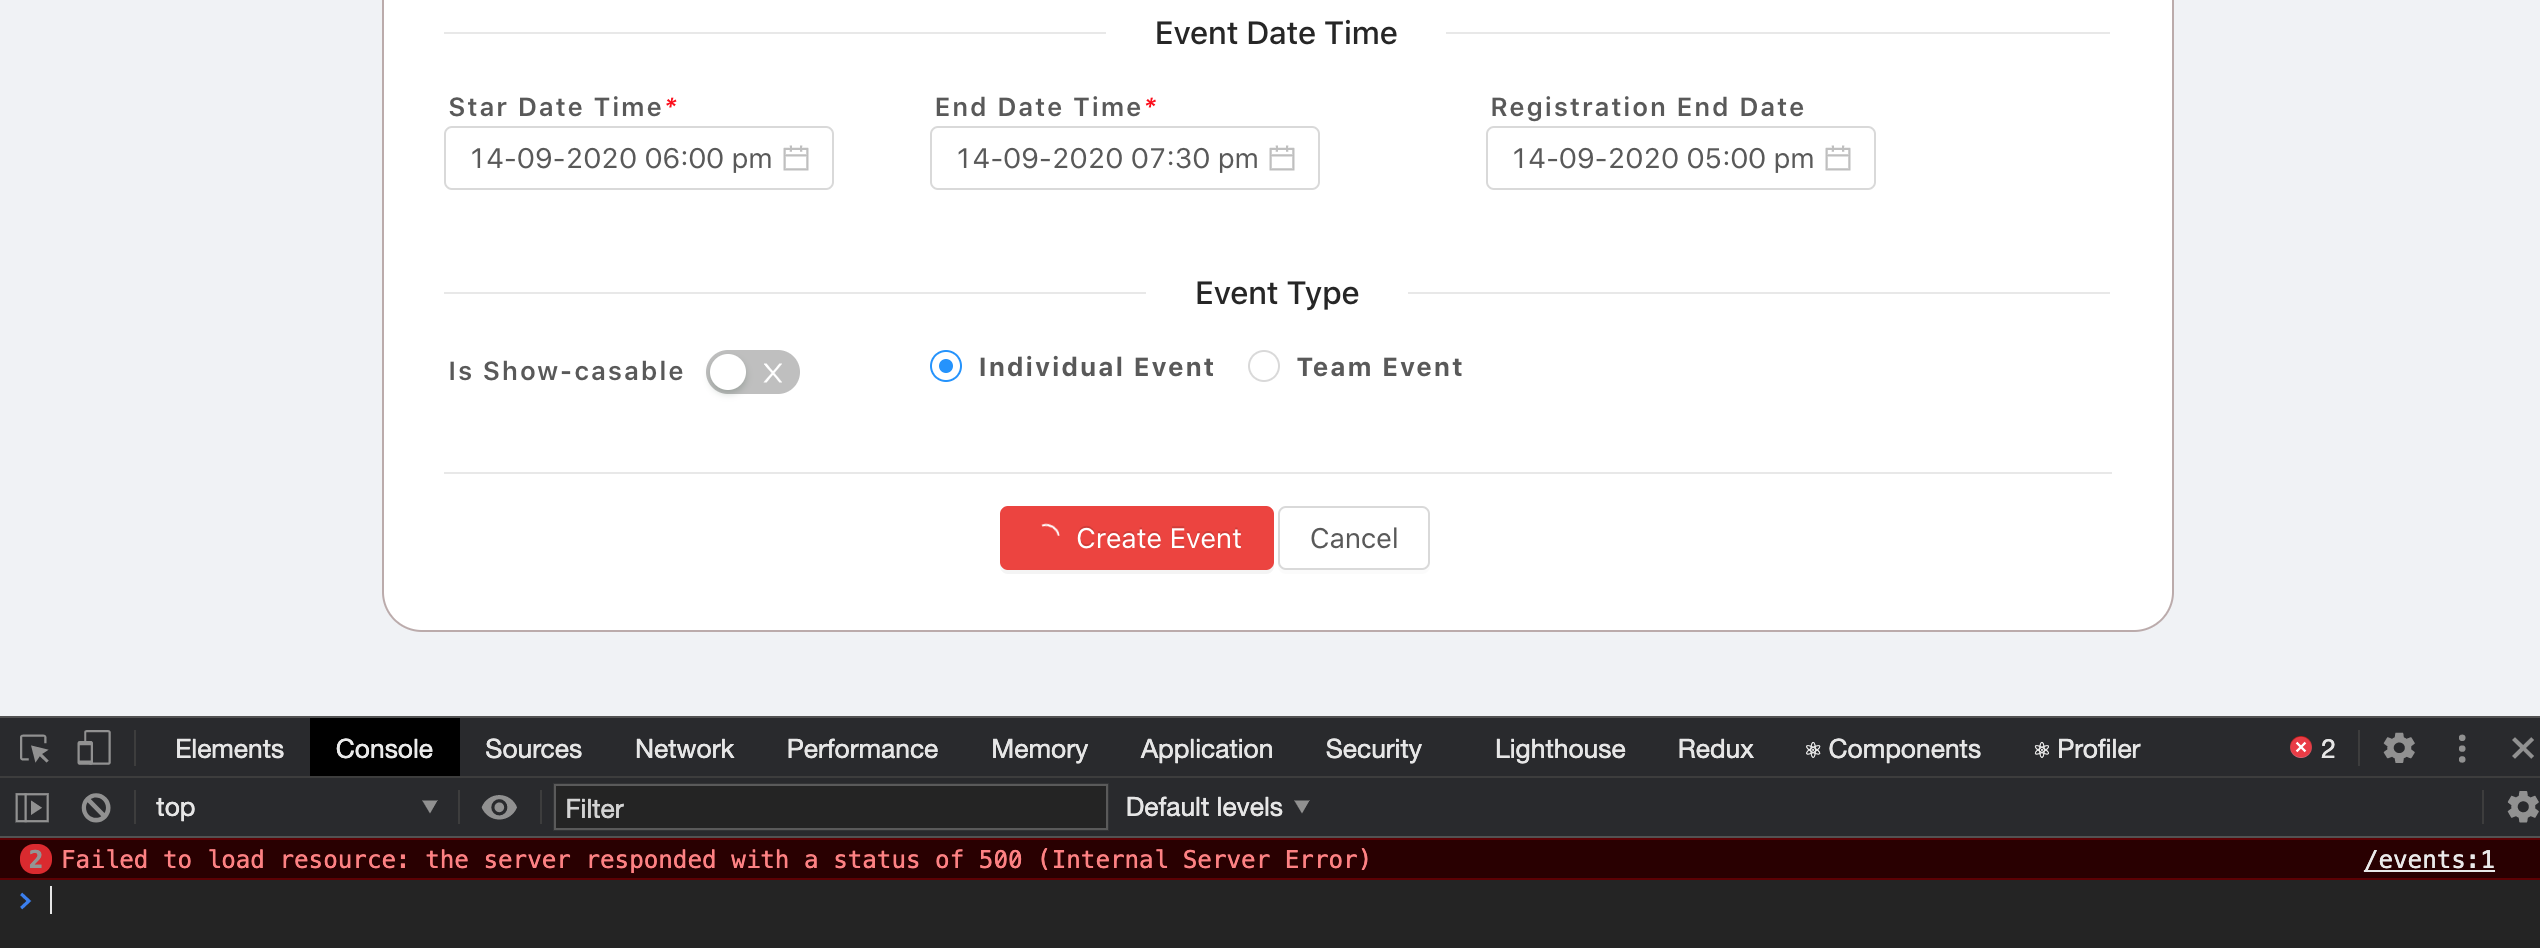Screen dimensions: 2540x948
Task: Open the Performance tab
Action: [862, 749]
